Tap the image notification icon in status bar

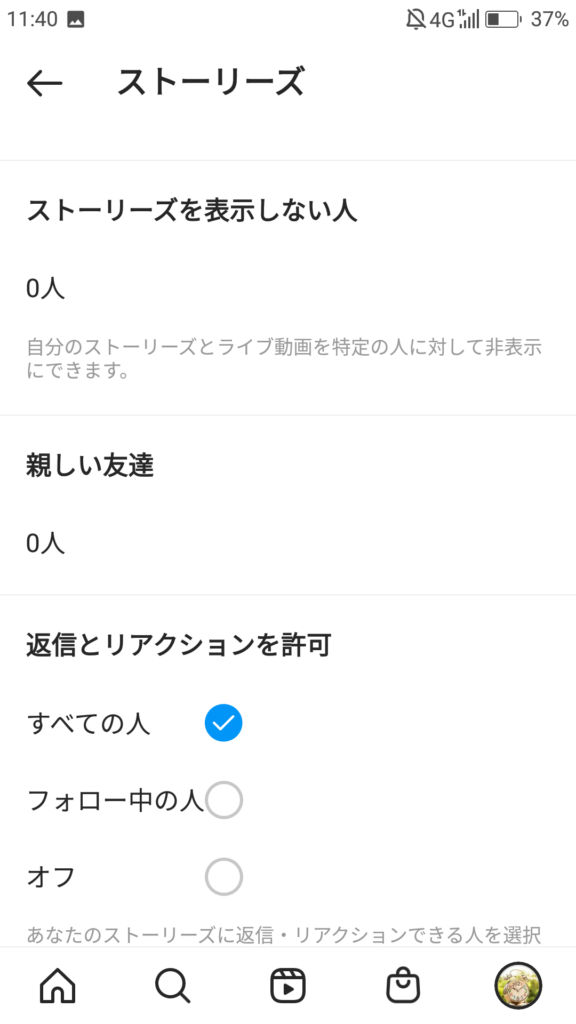click(x=76, y=20)
